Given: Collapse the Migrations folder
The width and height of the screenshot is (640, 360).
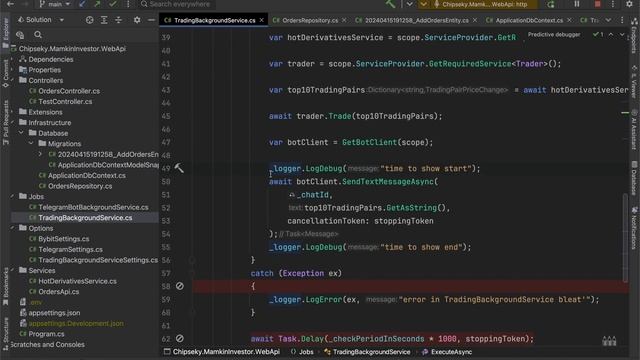Looking at the screenshot, I should pos(31,144).
